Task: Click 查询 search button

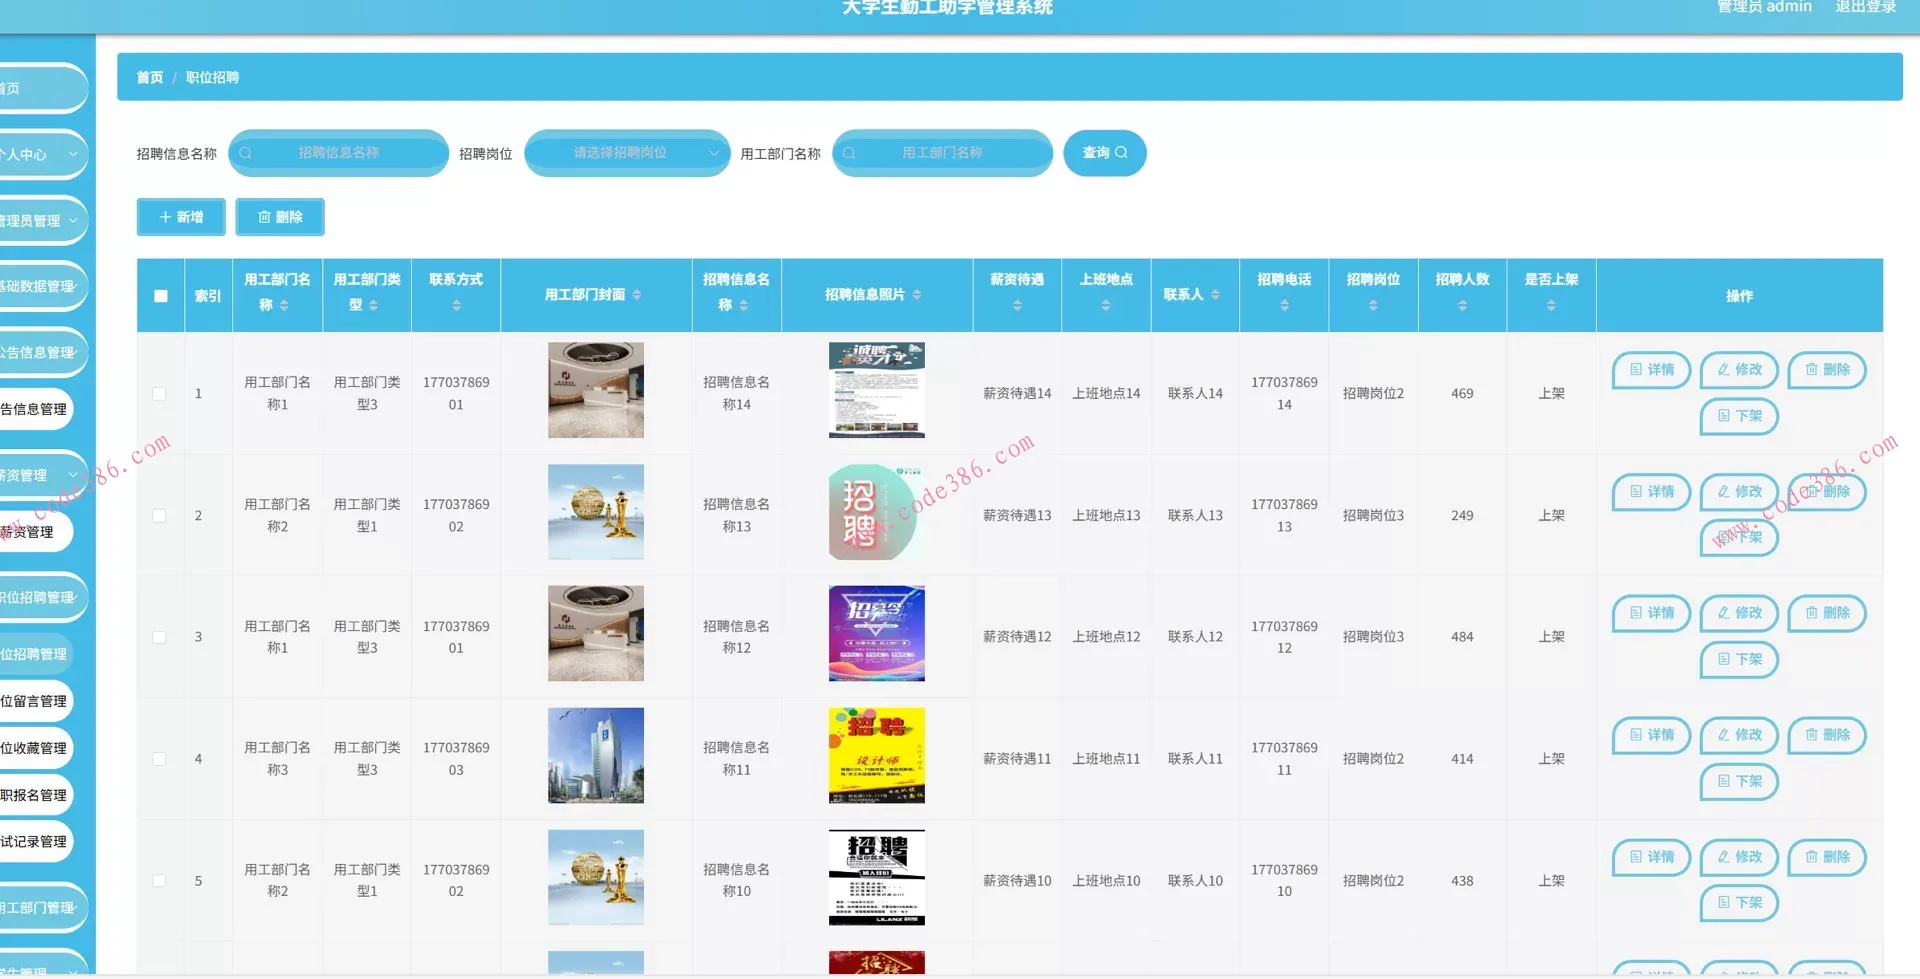Action: (1105, 153)
